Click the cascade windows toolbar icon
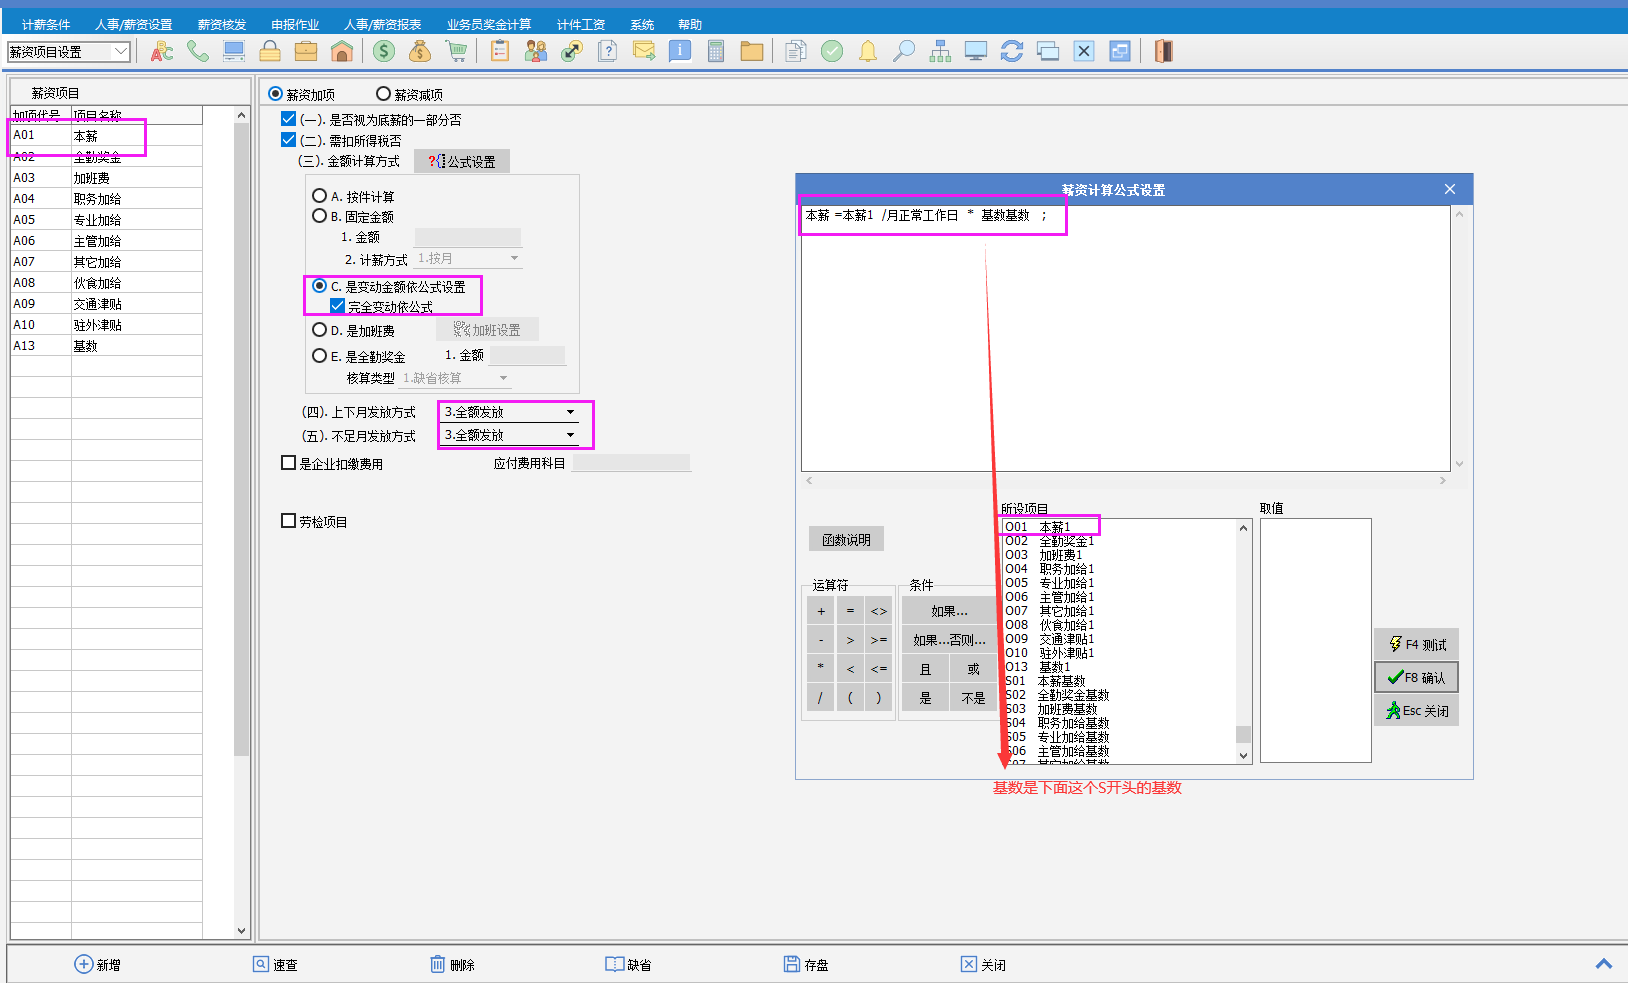Screen dimensions: 1628x983 (1048, 51)
